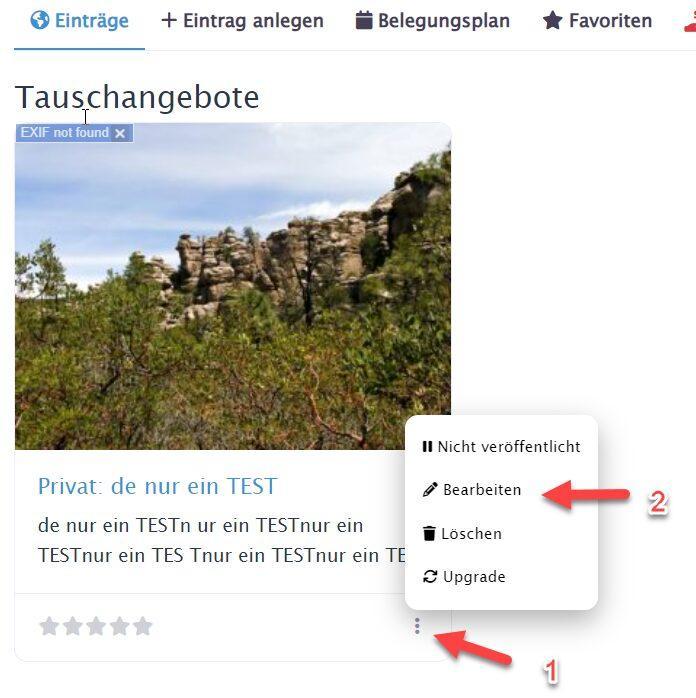Choose Bearbeiten from the options menu
Screen dimensions: 696x698
tap(472, 490)
